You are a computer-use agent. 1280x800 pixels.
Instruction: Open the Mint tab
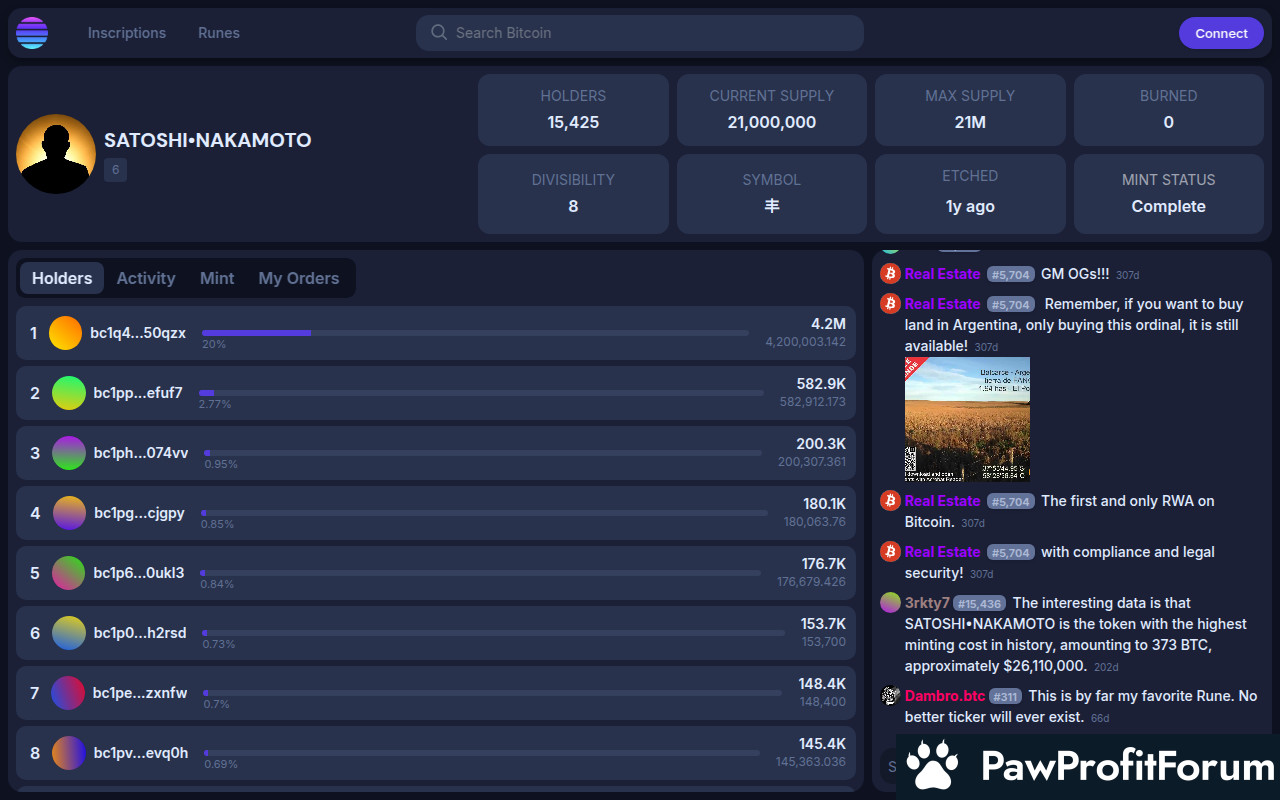tap(217, 278)
